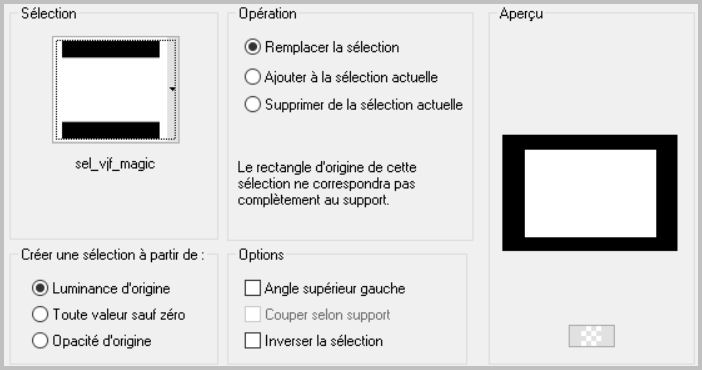Click the Aperçu group heading
The width and height of the screenshot is (702, 370).
pyautogui.click(x=521, y=13)
